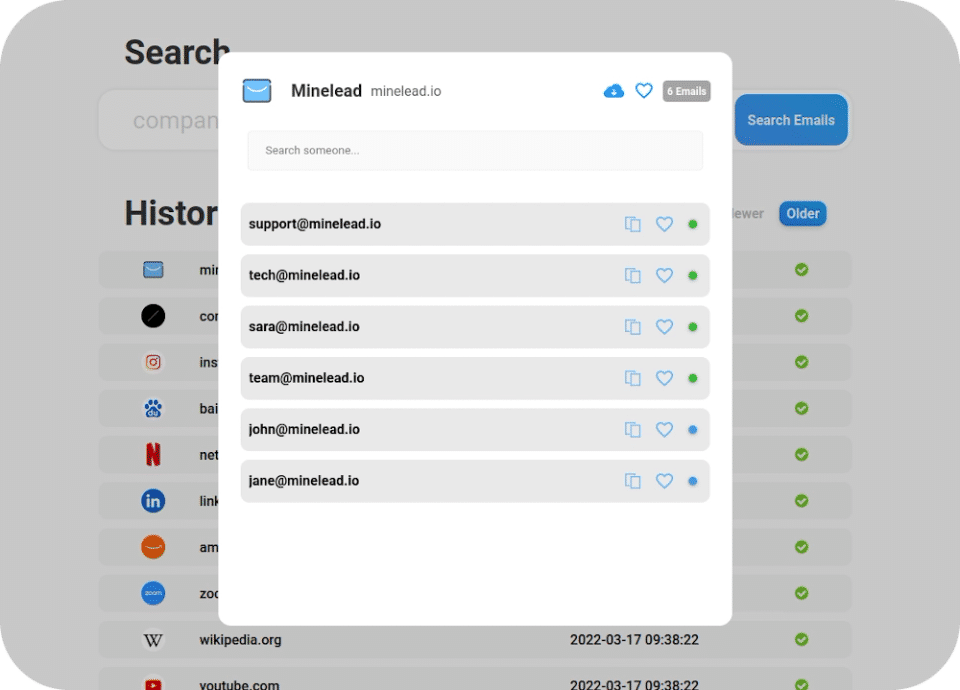Click the LinkedIn logo in history
This screenshot has height=690, width=960.
[153, 501]
